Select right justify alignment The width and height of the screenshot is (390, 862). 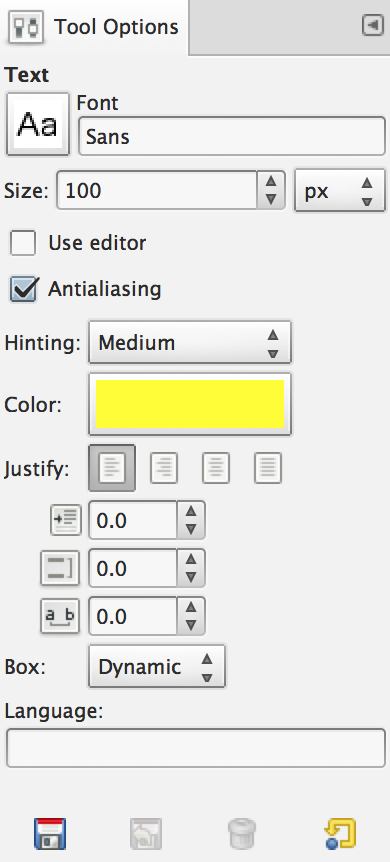point(164,468)
